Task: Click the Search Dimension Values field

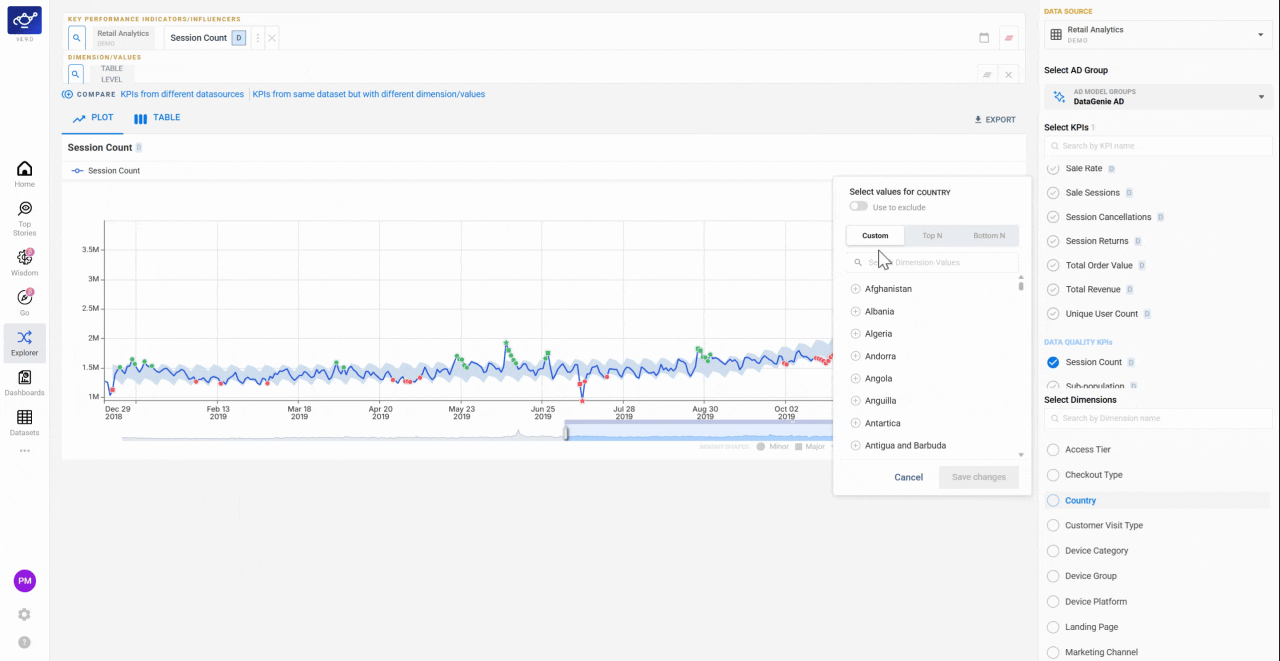Action: point(932,262)
